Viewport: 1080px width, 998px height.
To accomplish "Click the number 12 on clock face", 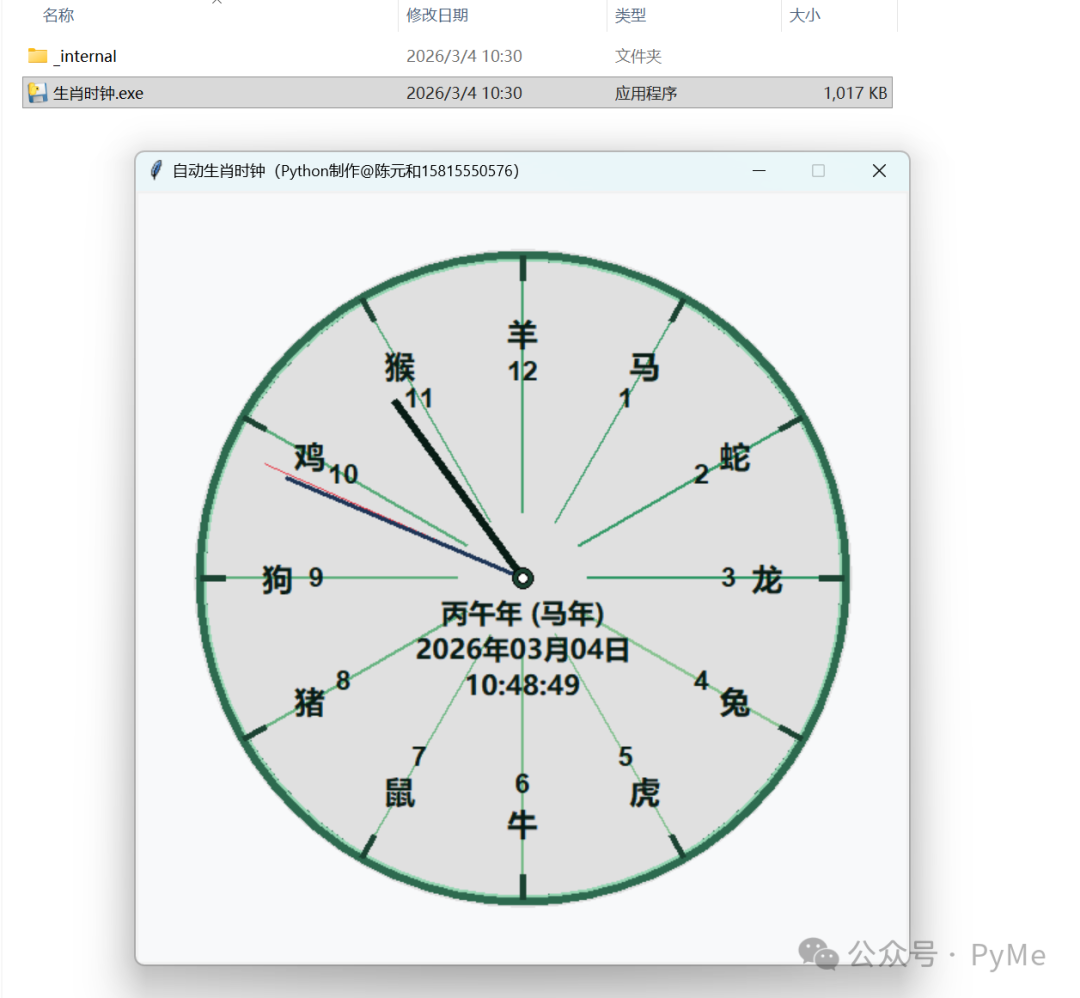I will pyautogui.click(x=523, y=372).
